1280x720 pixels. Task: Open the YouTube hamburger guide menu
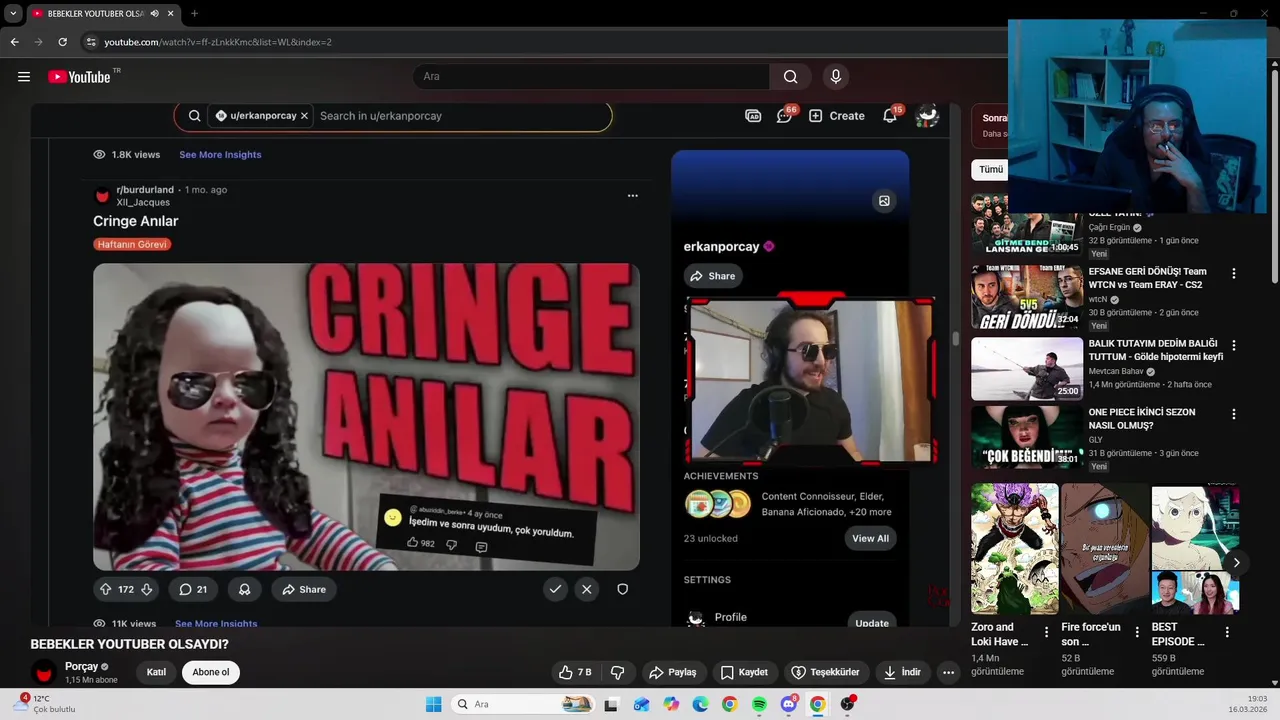(24, 77)
